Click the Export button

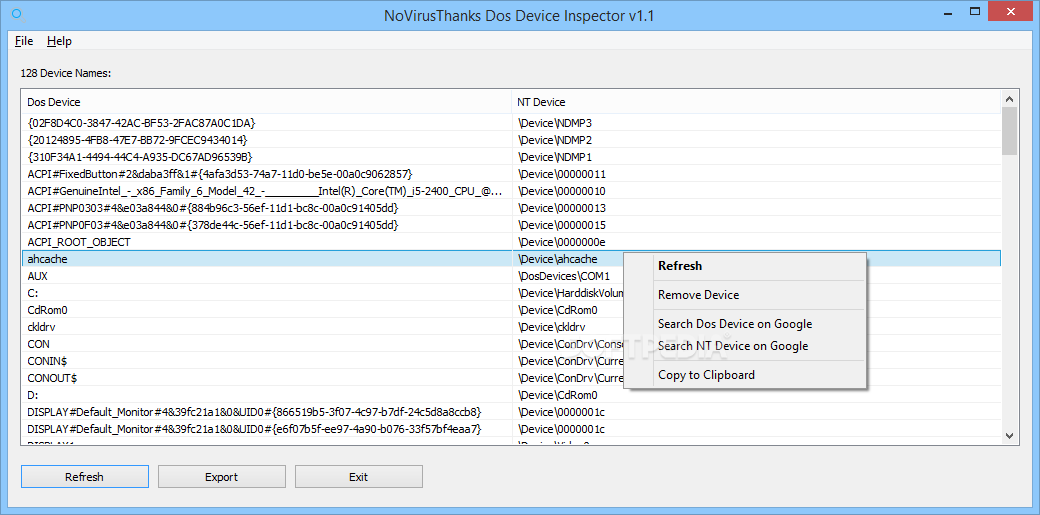(222, 477)
